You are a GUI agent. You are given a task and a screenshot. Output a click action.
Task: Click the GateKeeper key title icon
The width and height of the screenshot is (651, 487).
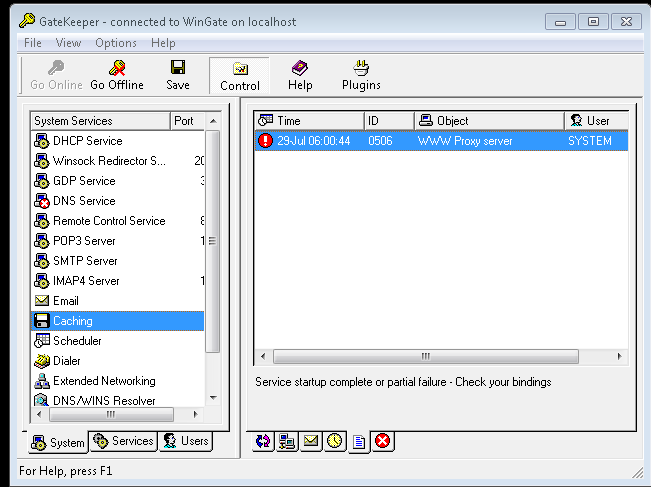pyautogui.click(x=27, y=21)
